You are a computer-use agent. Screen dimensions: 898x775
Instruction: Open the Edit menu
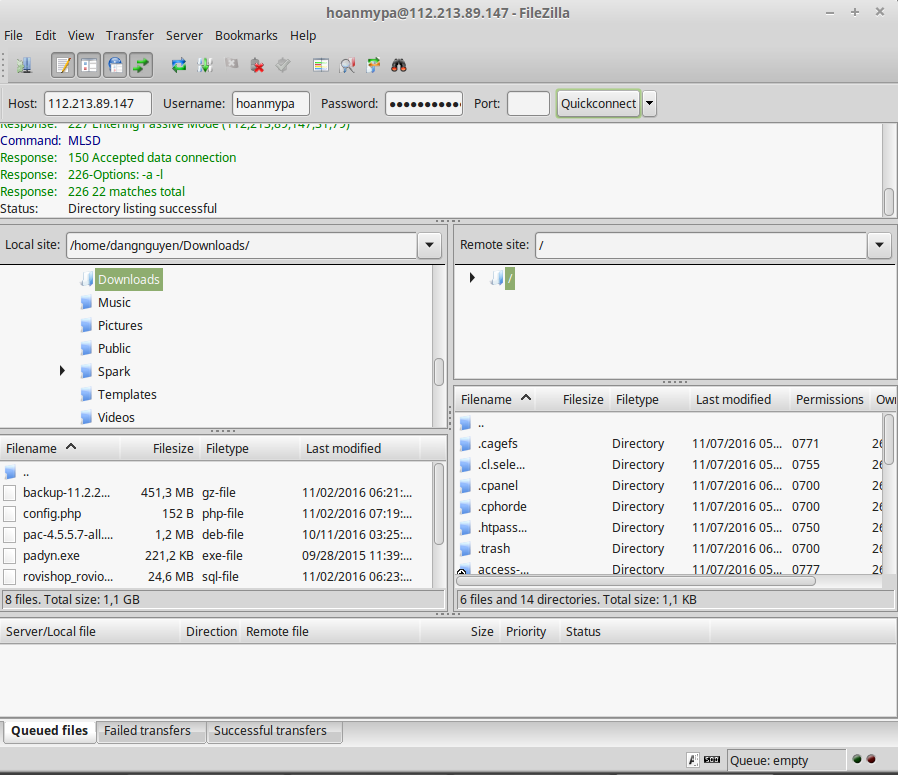coord(45,36)
